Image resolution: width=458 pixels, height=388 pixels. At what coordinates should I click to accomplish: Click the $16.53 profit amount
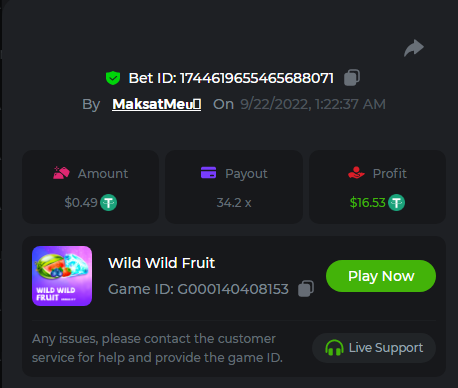tap(368, 203)
